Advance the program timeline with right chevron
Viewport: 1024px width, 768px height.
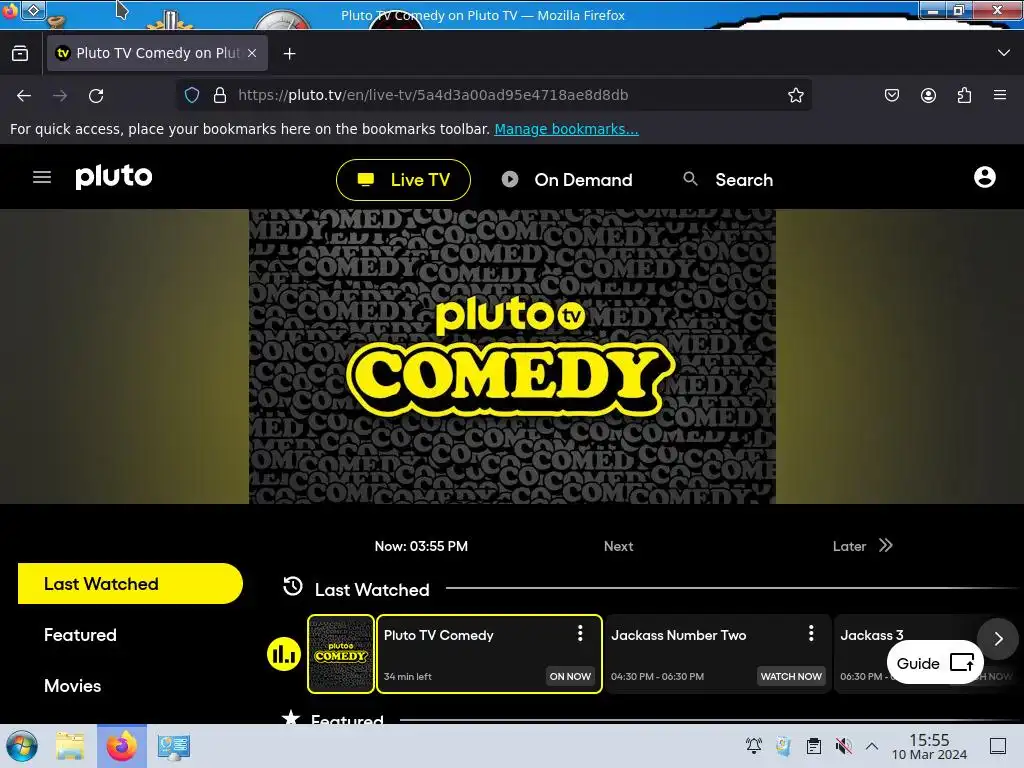click(998, 639)
